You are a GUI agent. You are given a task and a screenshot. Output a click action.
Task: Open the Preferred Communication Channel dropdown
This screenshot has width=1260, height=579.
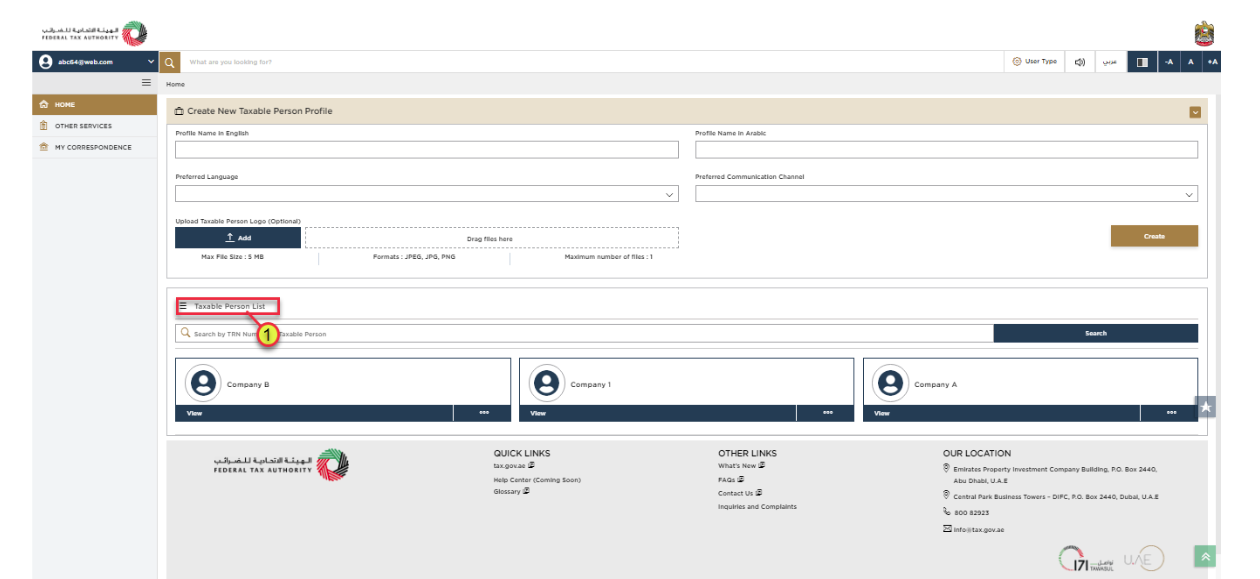click(946, 194)
